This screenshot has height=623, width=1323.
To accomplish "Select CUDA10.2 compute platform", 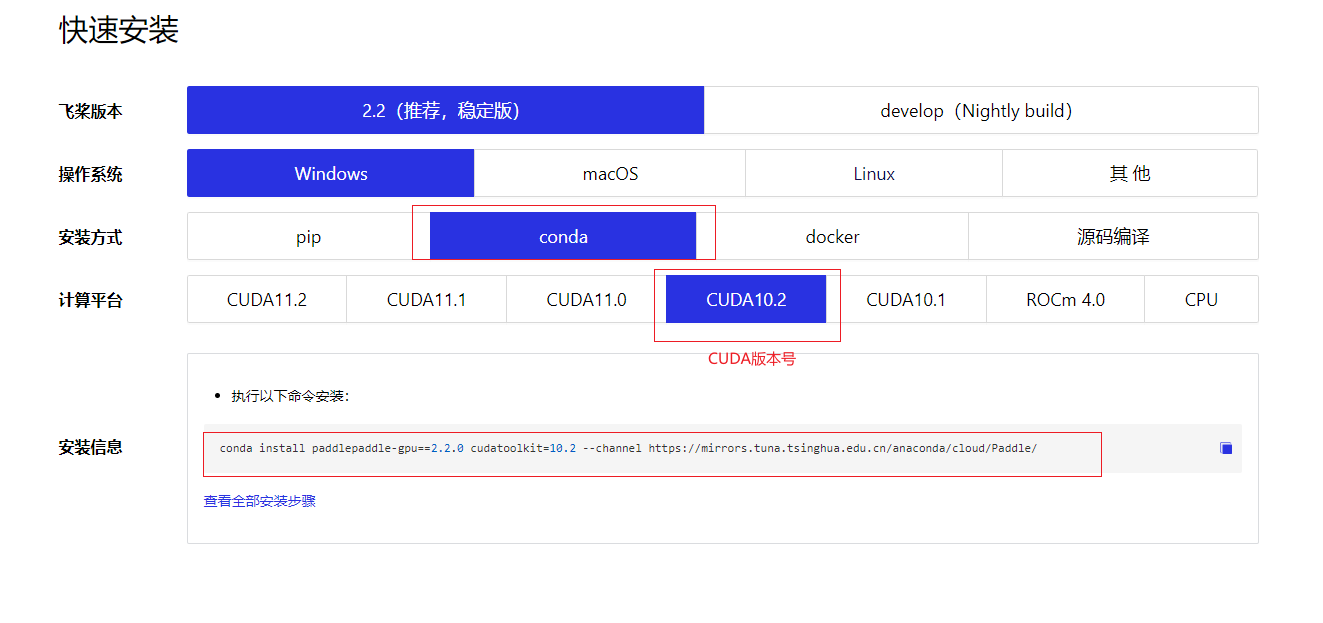I will click(x=746, y=299).
